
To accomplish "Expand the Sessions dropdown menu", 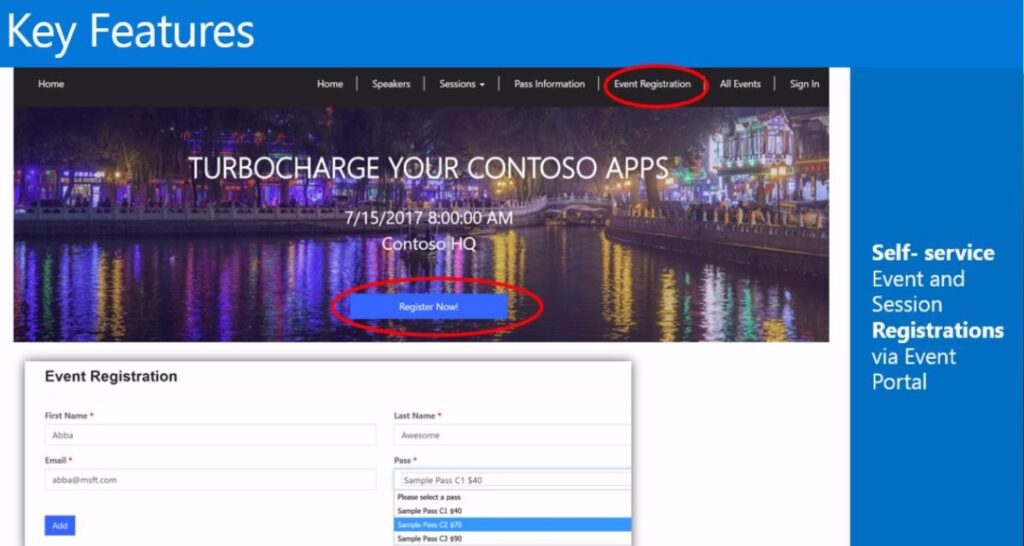I will pos(461,84).
